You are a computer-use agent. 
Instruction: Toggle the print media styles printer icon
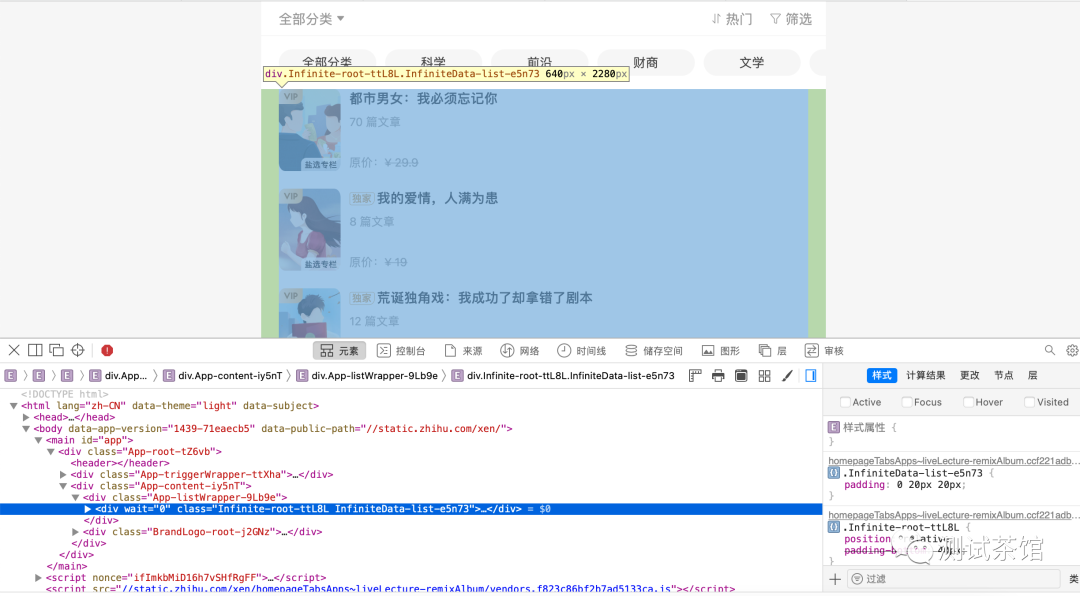tap(718, 376)
